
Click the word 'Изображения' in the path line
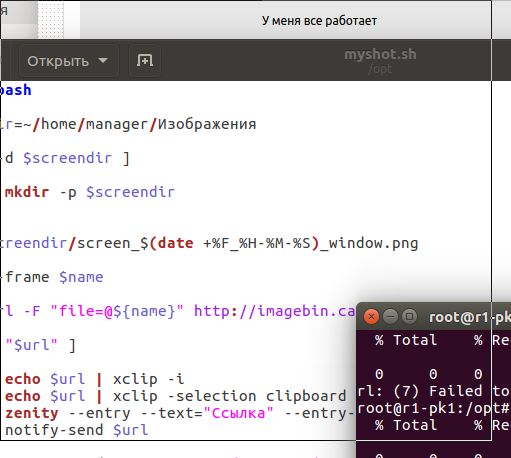pos(207,124)
